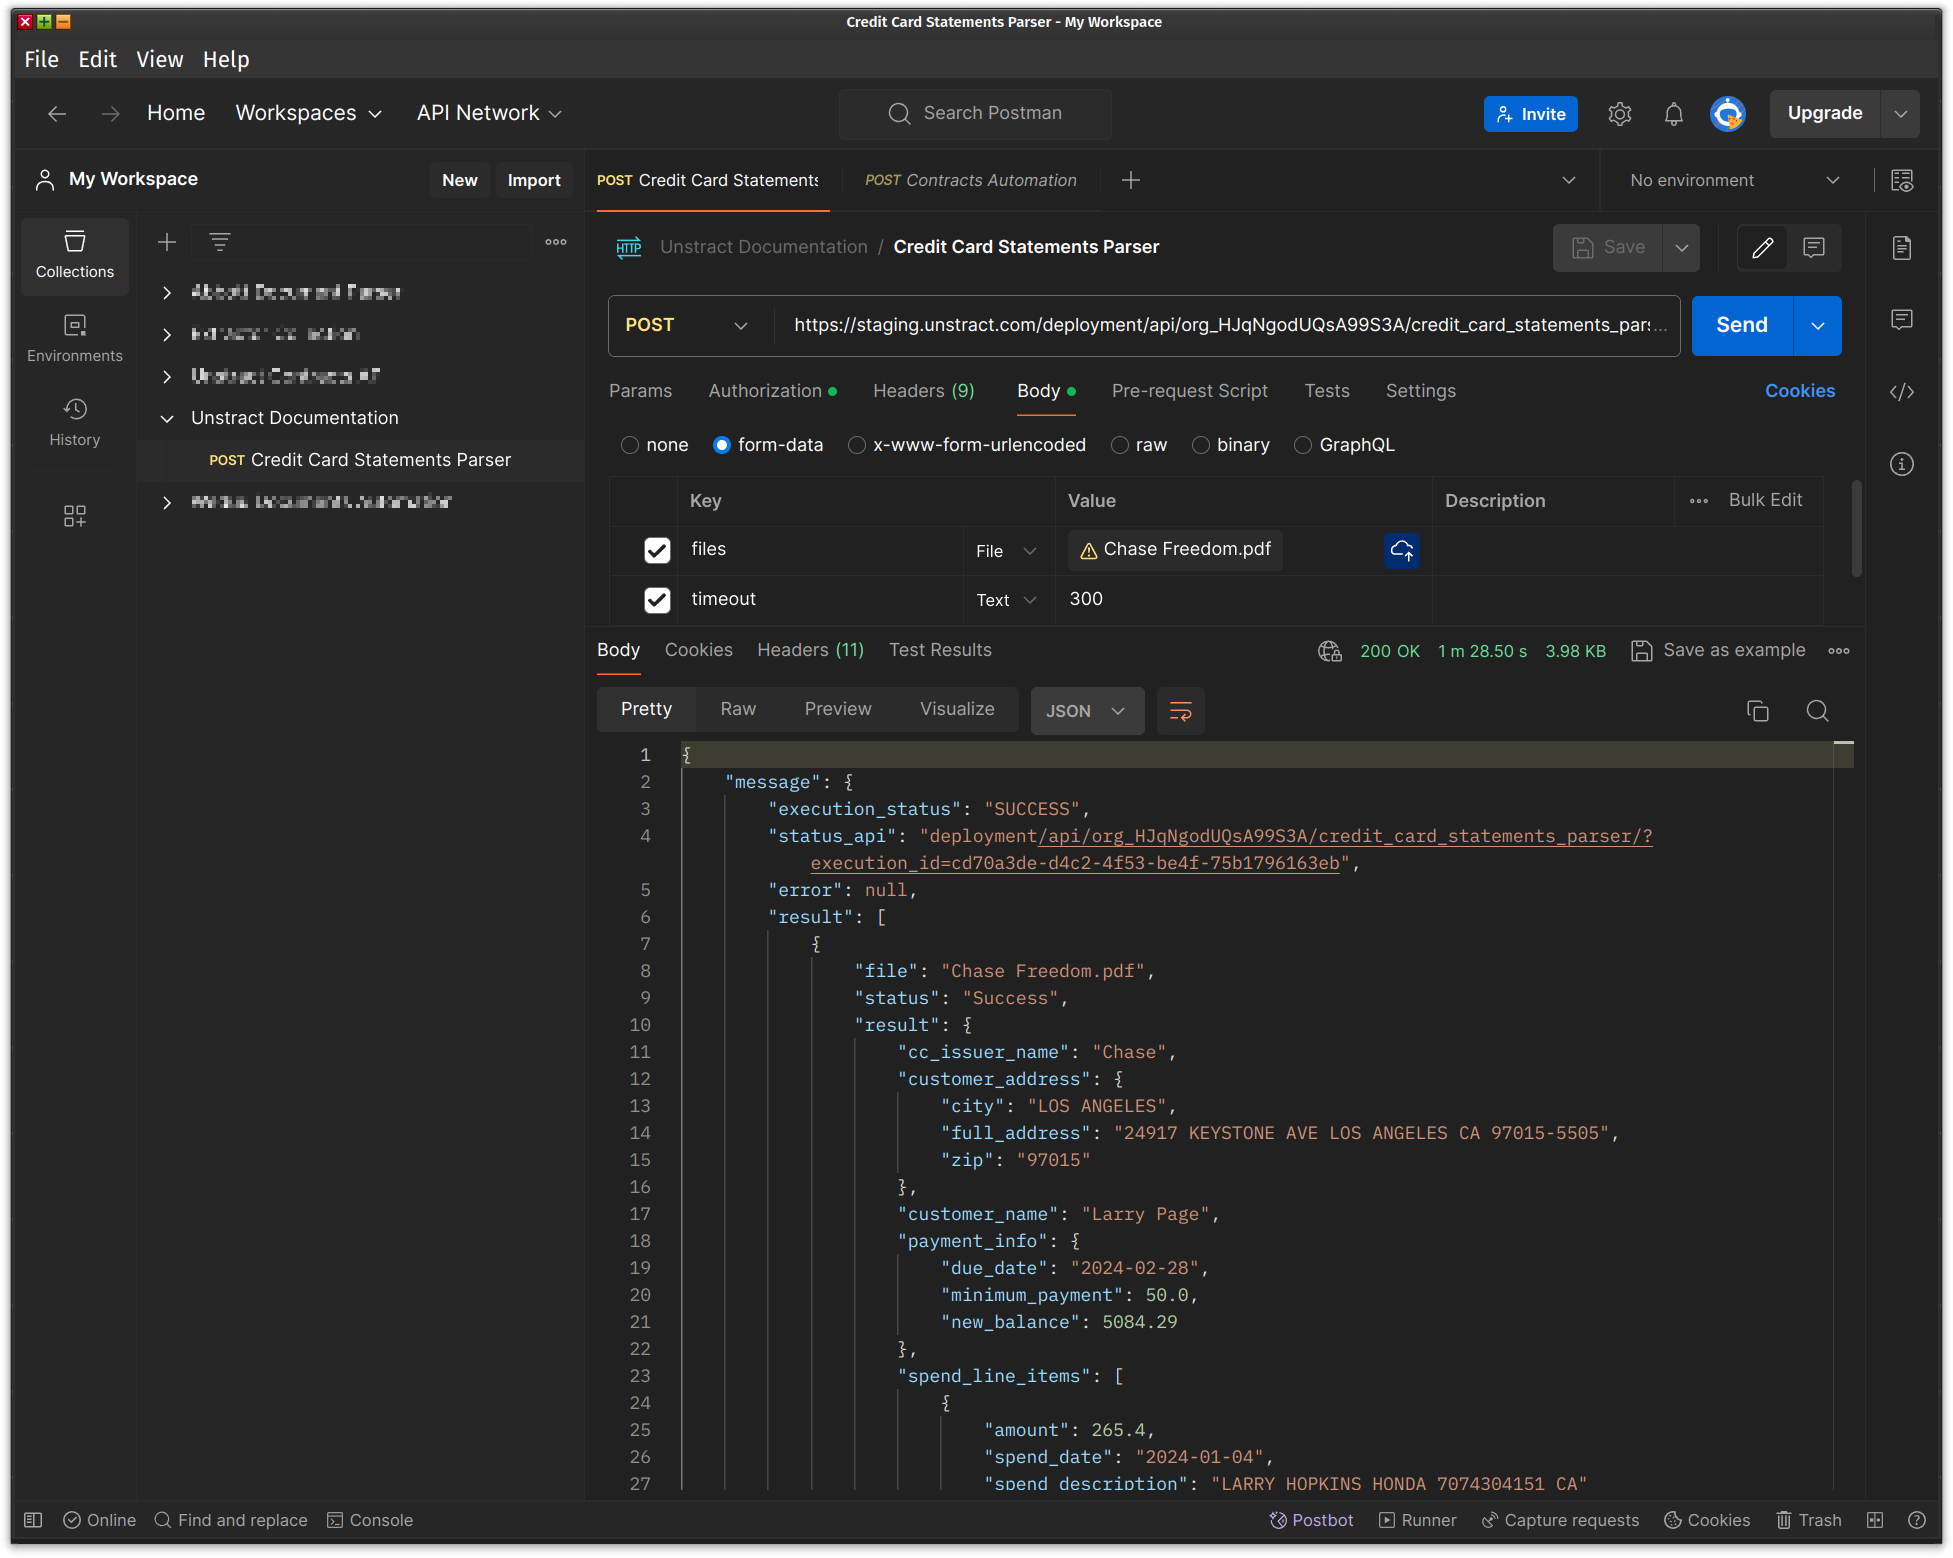
Task: Search the response with the magnifier icon
Action: click(1817, 711)
